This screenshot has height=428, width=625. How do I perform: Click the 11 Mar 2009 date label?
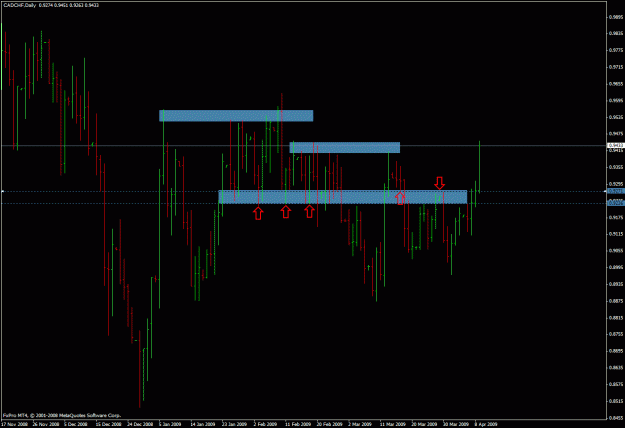(393, 424)
